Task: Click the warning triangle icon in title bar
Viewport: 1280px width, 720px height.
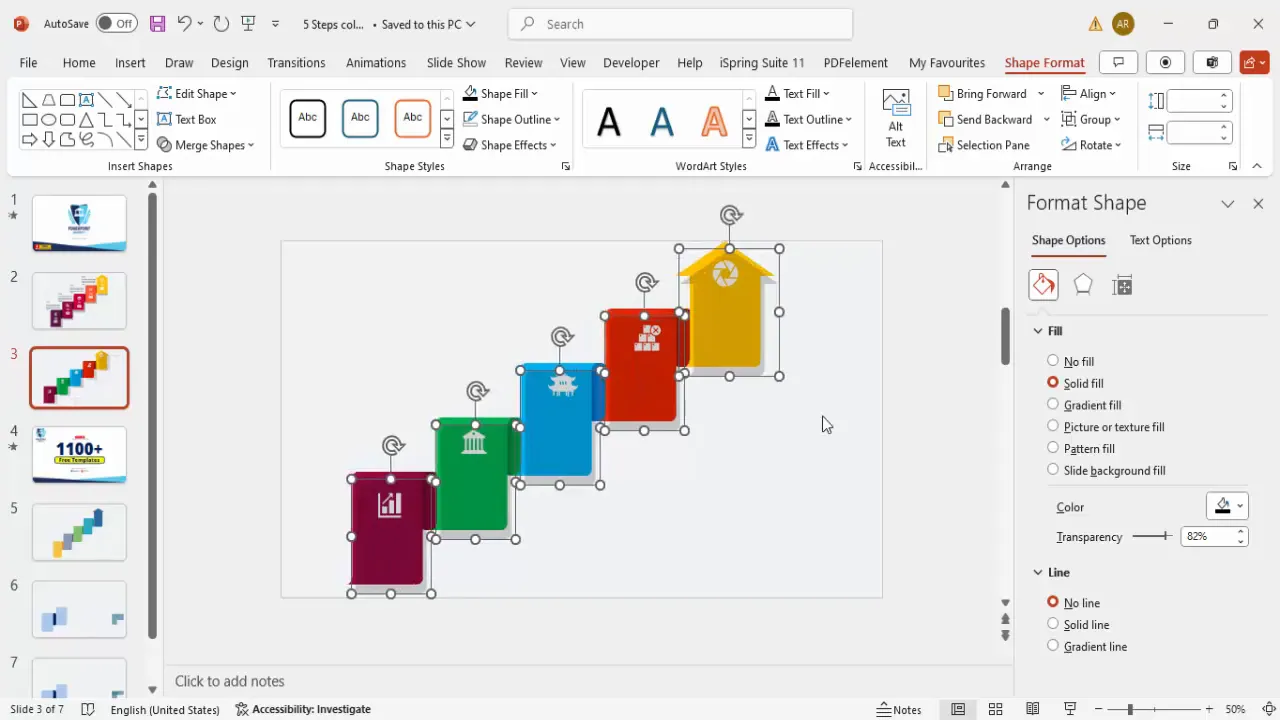Action: click(1096, 24)
